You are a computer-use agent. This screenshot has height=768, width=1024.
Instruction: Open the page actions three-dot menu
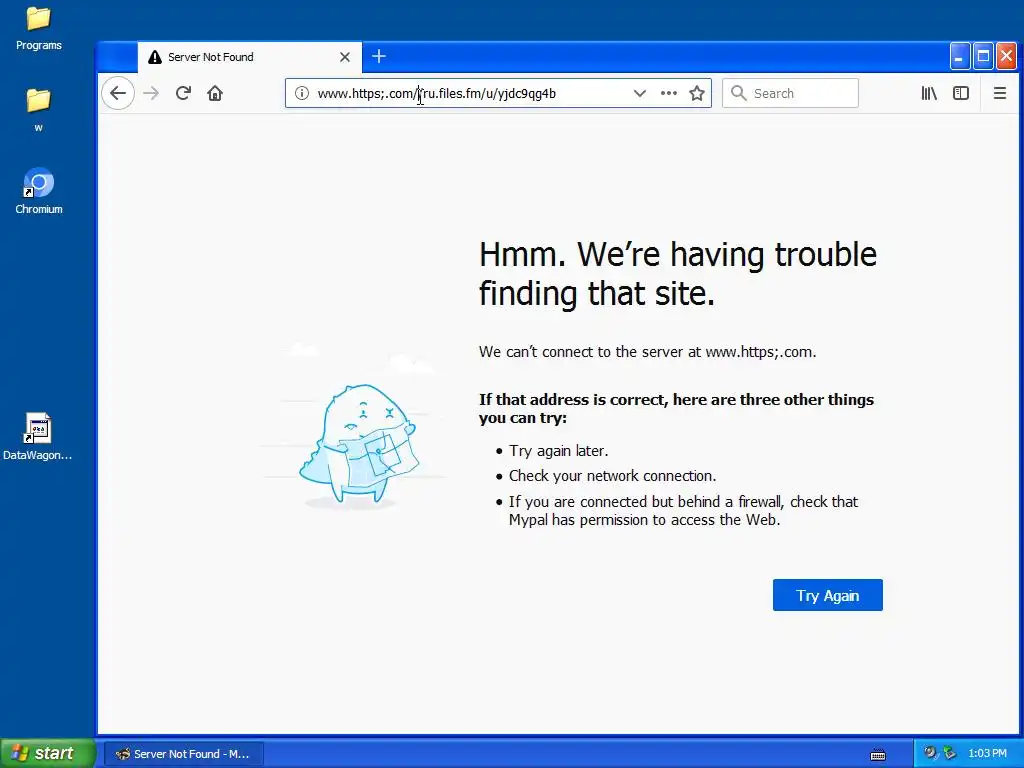(x=669, y=93)
